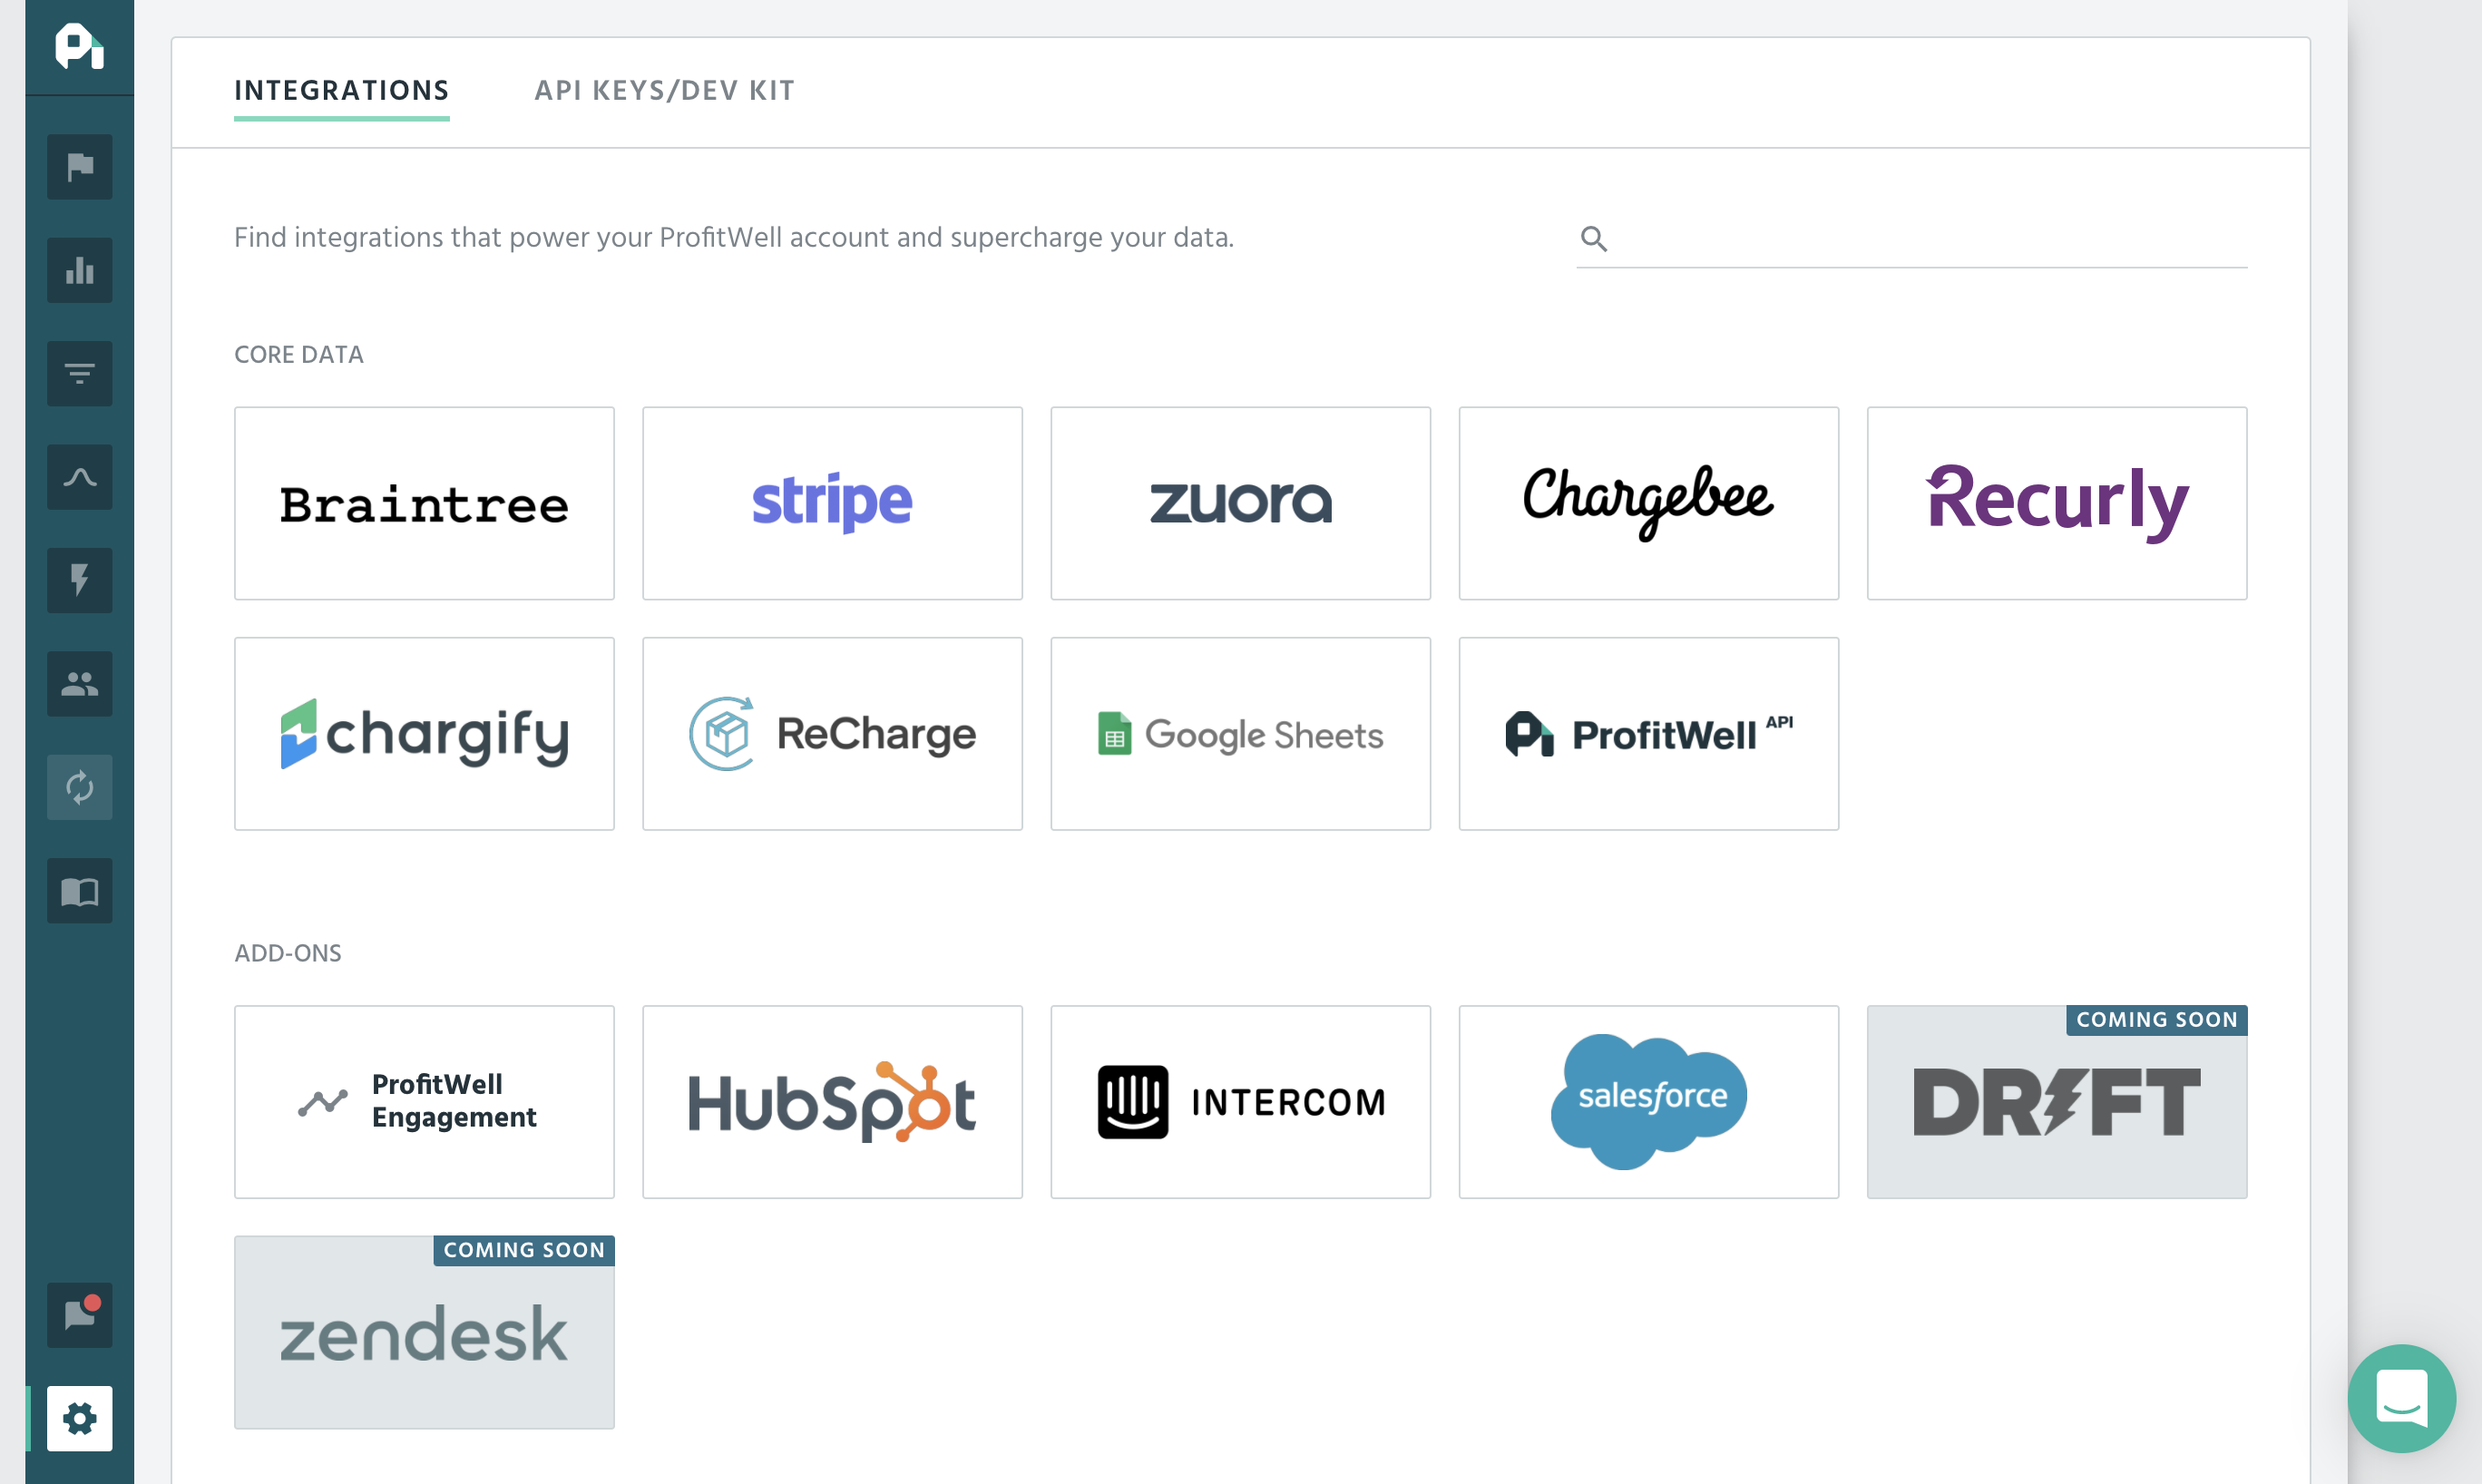The image size is (2482, 1484).
Task: Focus the integrations search field
Action: point(1912,240)
